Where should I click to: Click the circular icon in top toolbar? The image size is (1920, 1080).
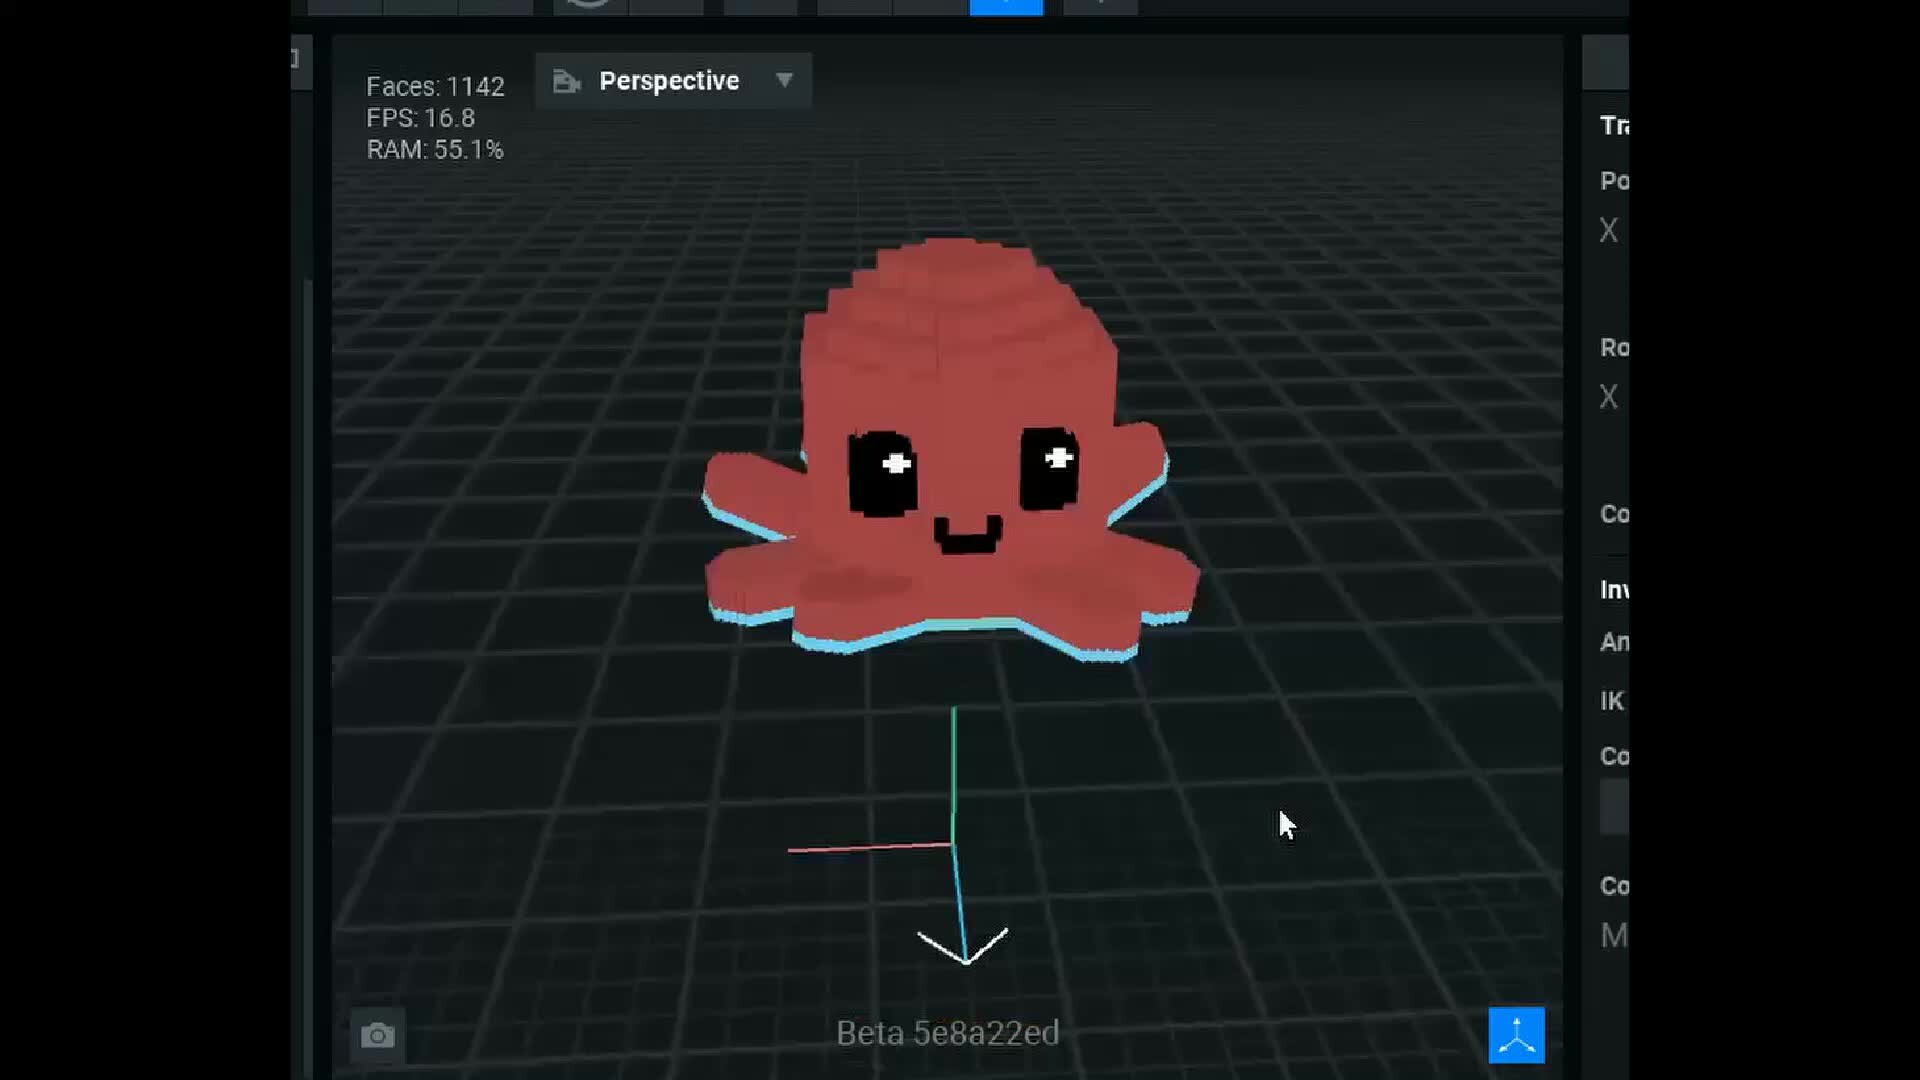coord(590,5)
